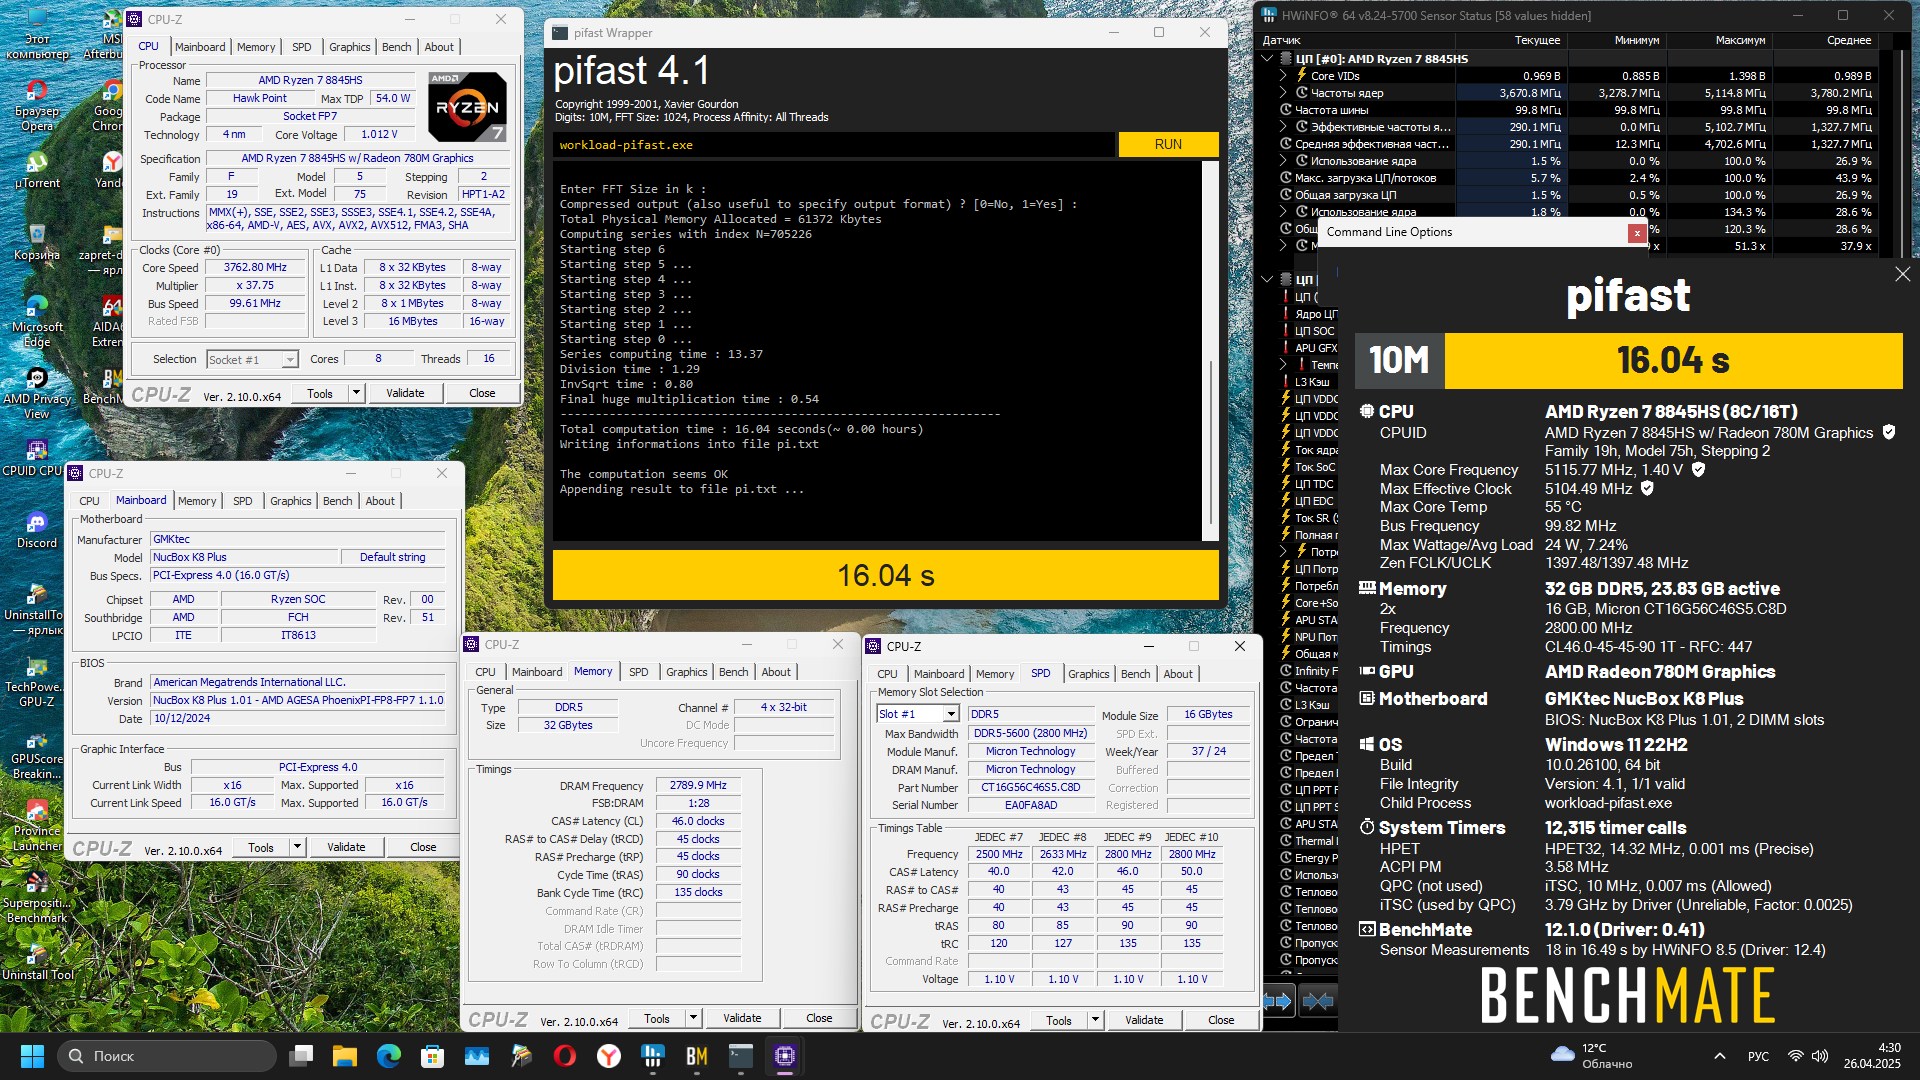This screenshot has height=1080, width=1920.
Task: Click the РУС language indicator
Action: click(x=1758, y=1056)
